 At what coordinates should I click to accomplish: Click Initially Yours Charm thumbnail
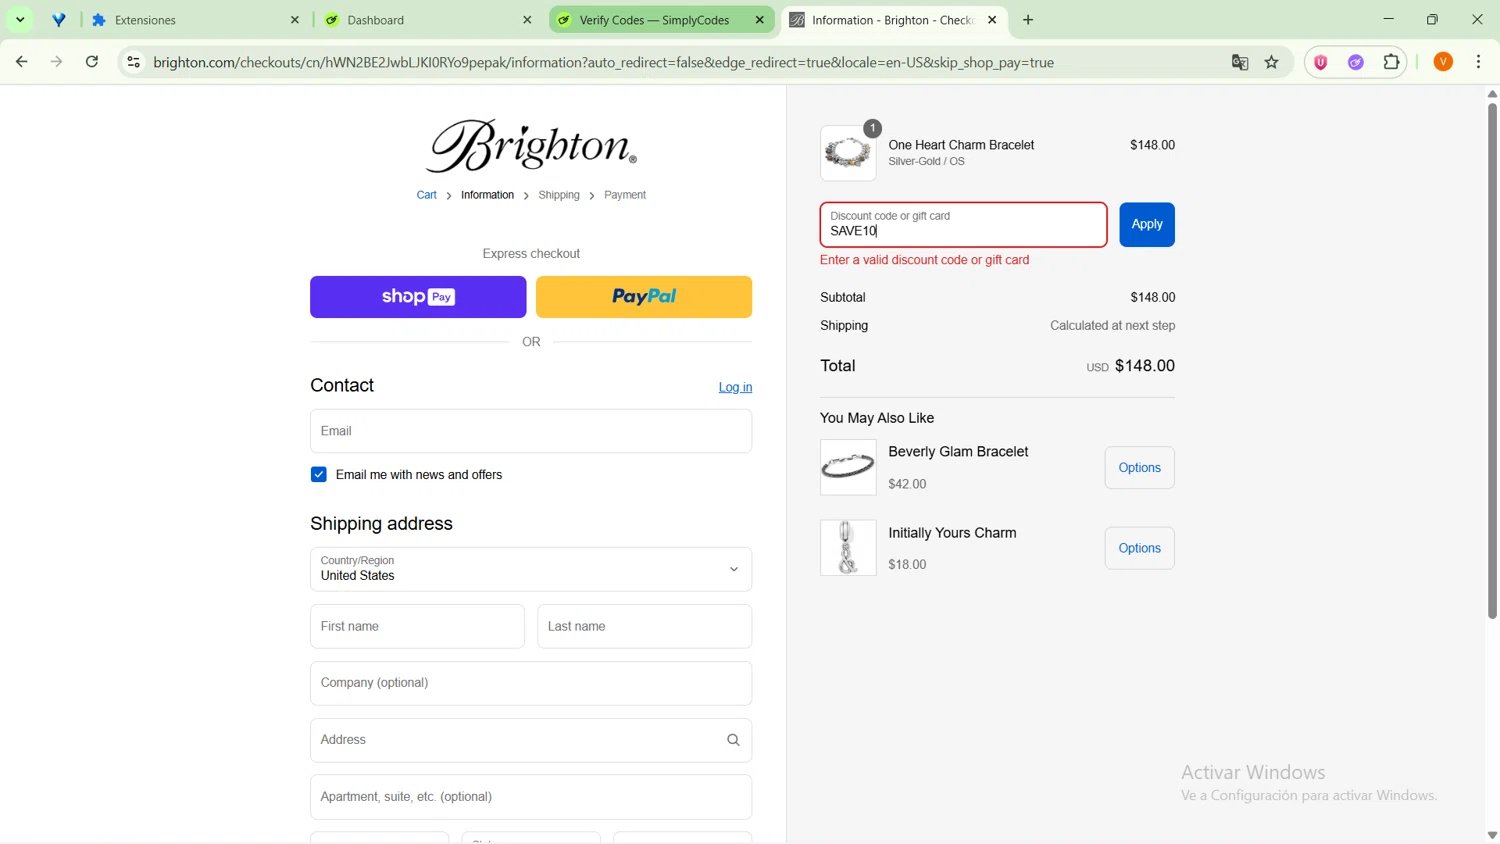point(848,548)
